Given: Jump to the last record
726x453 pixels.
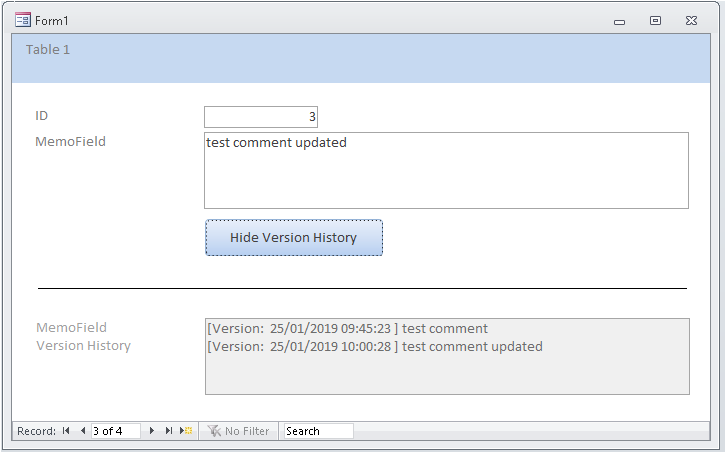Looking at the screenshot, I should point(169,431).
